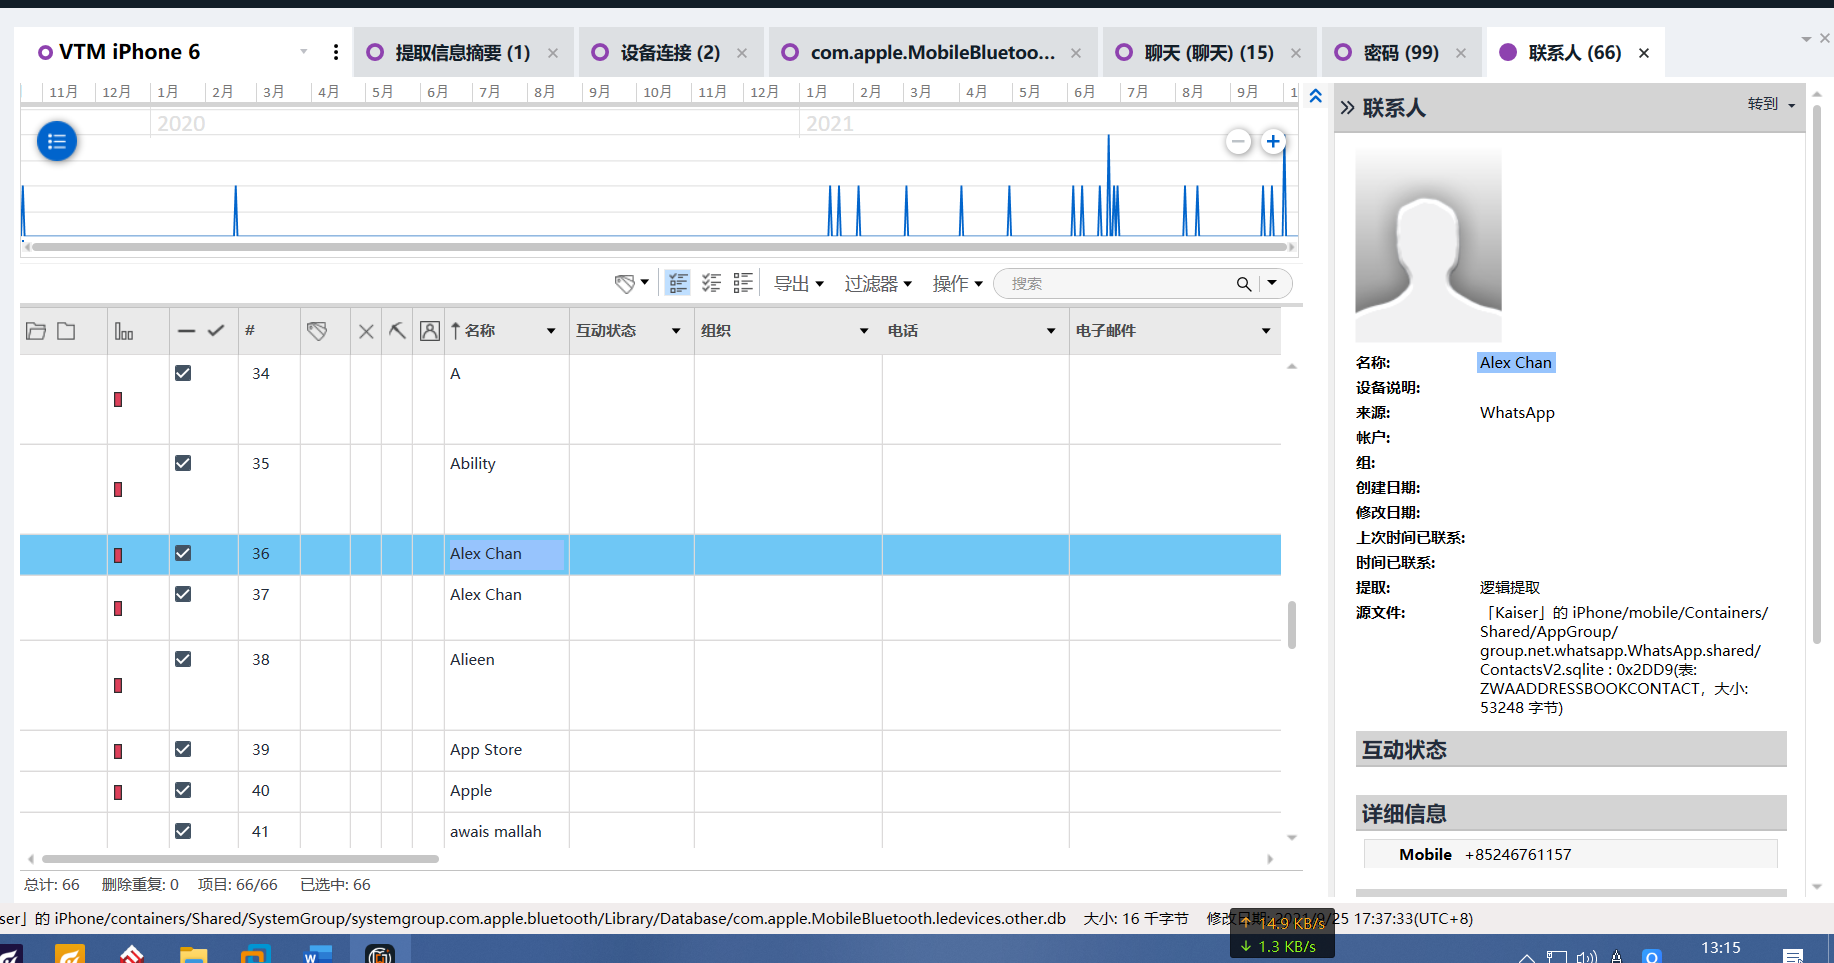Uncheck the checkbox for selected row 36
The width and height of the screenshot is (1834, 963).
[183, 553]
